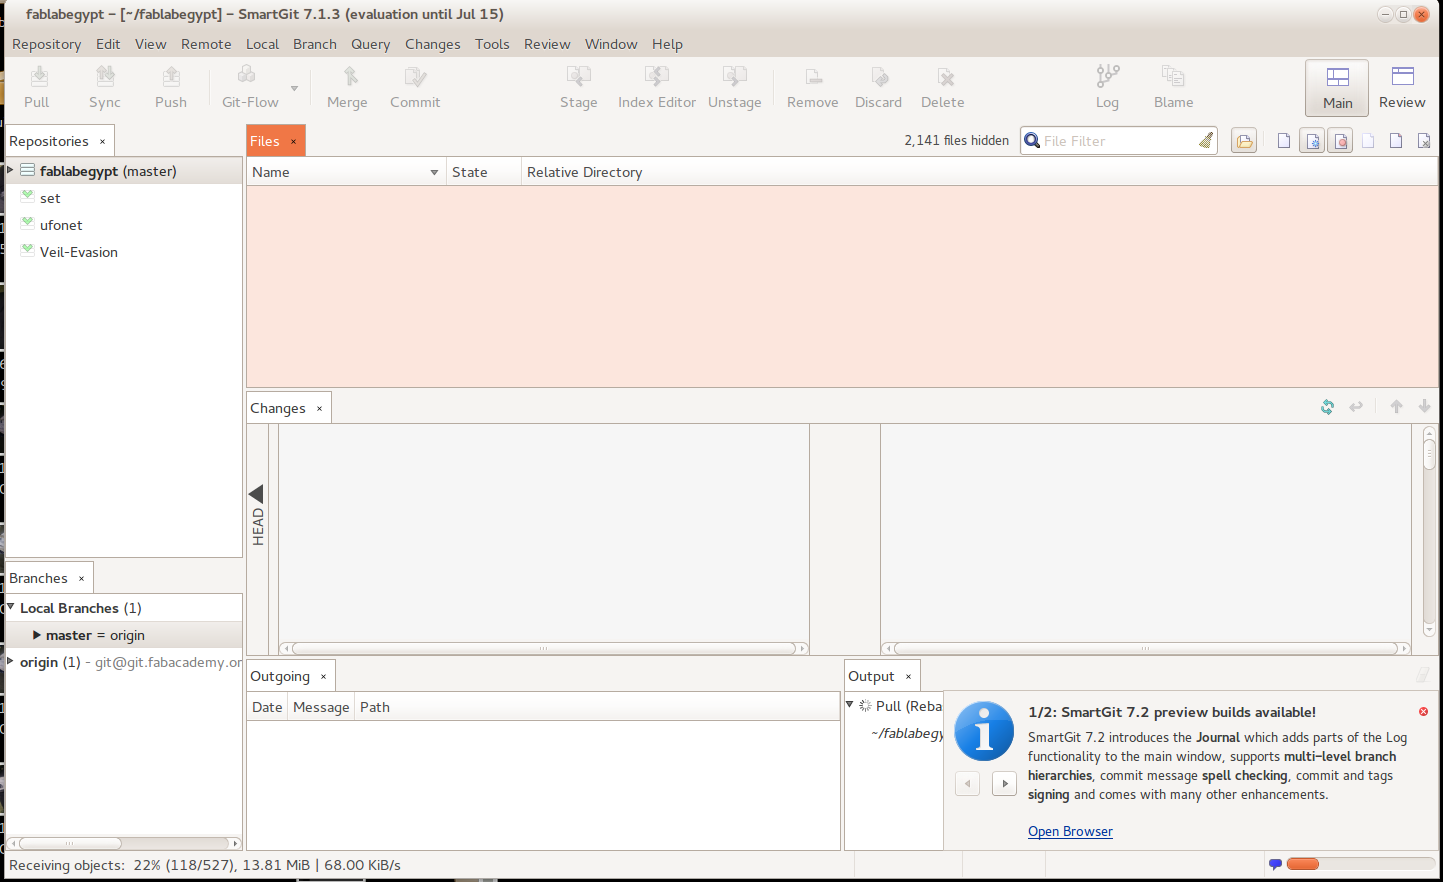Click the magnifier icon in File Filter

(x=1032, y=141)
